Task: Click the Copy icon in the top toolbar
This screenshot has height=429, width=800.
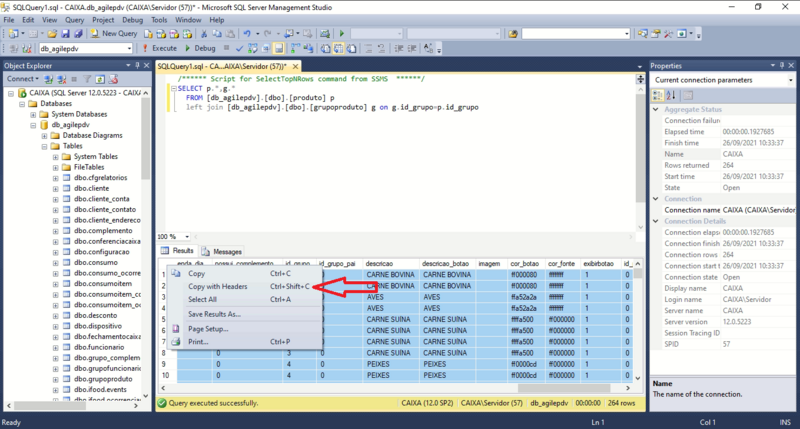Action: 217,34
